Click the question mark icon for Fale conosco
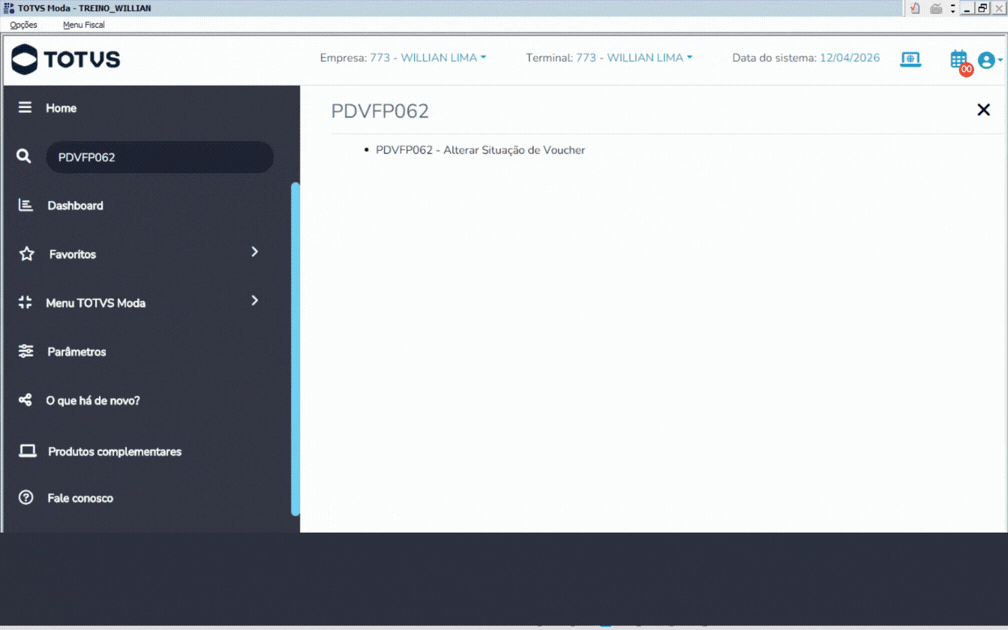This screenshot has height=630, width=1008. 26,498
